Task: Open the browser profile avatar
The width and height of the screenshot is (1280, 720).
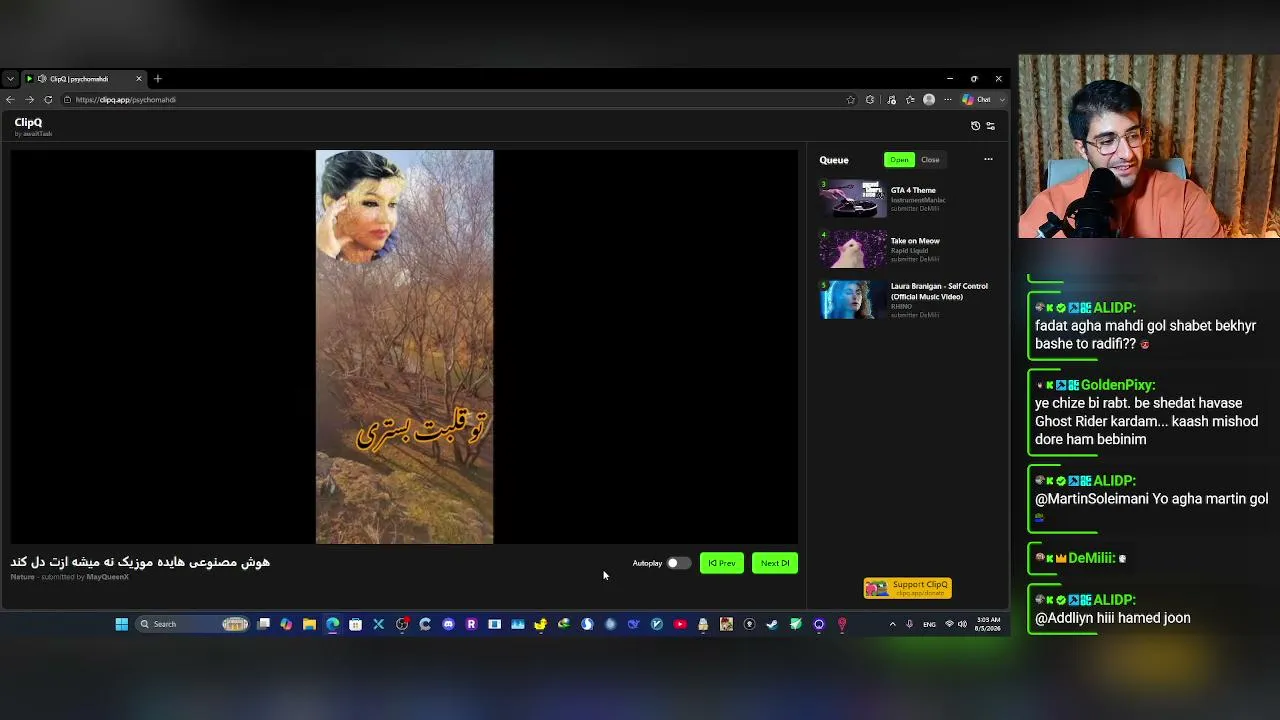Action: pyautogui.click(x=929, y=100)
